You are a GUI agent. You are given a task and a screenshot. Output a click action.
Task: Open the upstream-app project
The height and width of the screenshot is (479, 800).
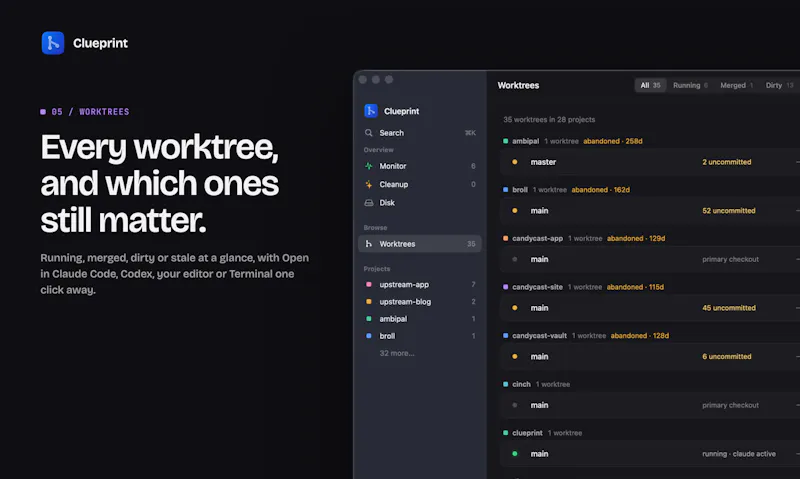pos(420,284)
